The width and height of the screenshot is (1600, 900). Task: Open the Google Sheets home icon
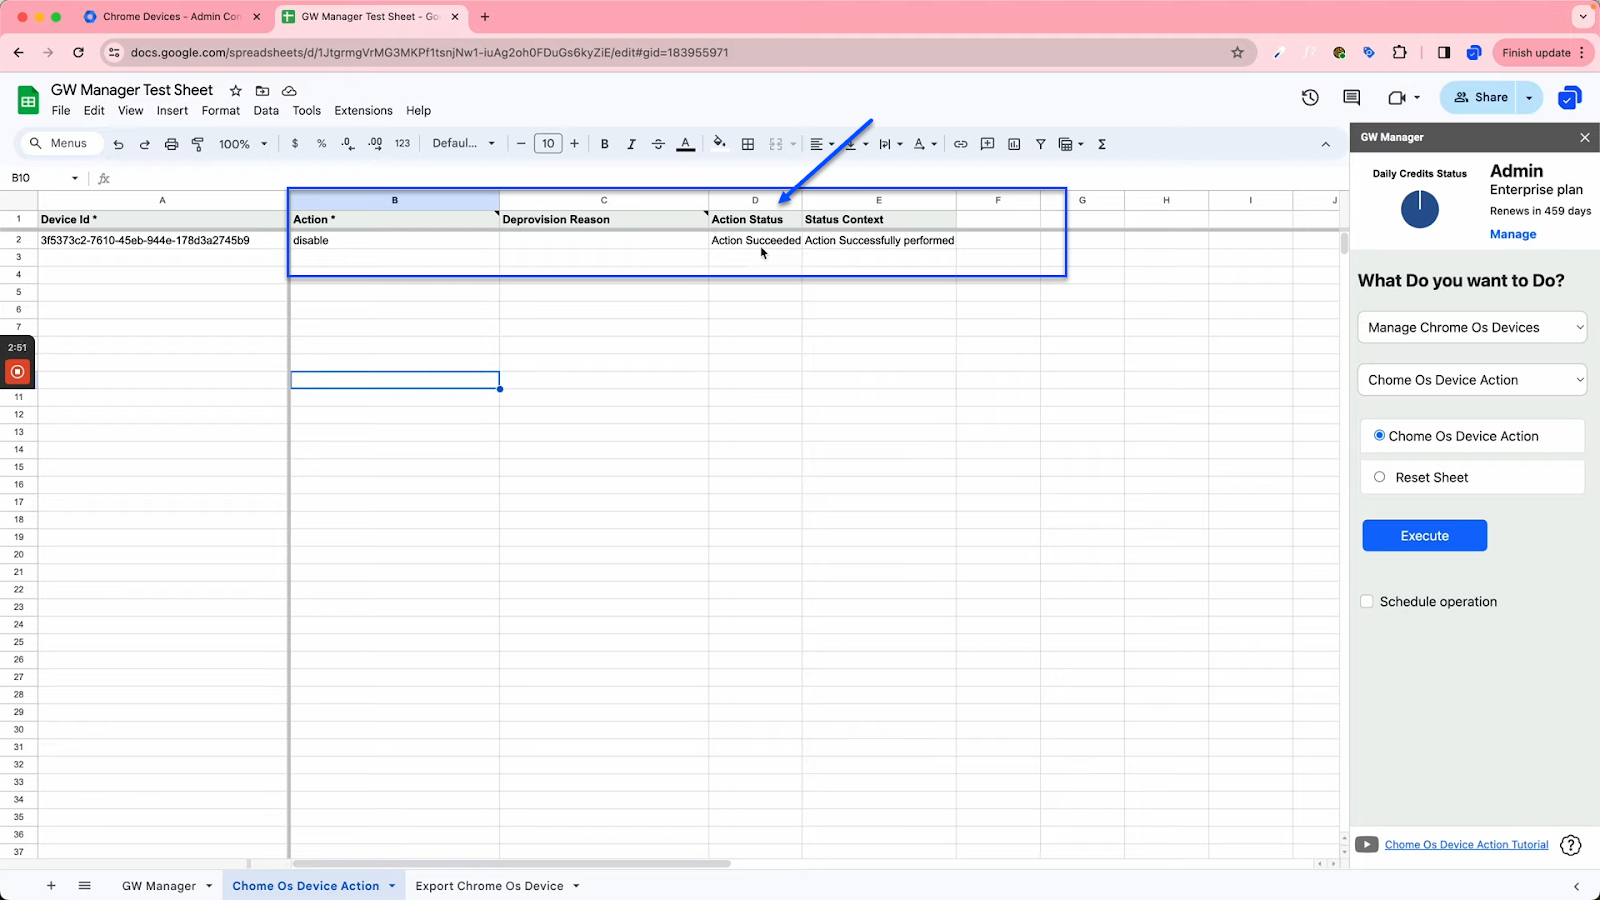pyautogui.click(x=28, y=100)
